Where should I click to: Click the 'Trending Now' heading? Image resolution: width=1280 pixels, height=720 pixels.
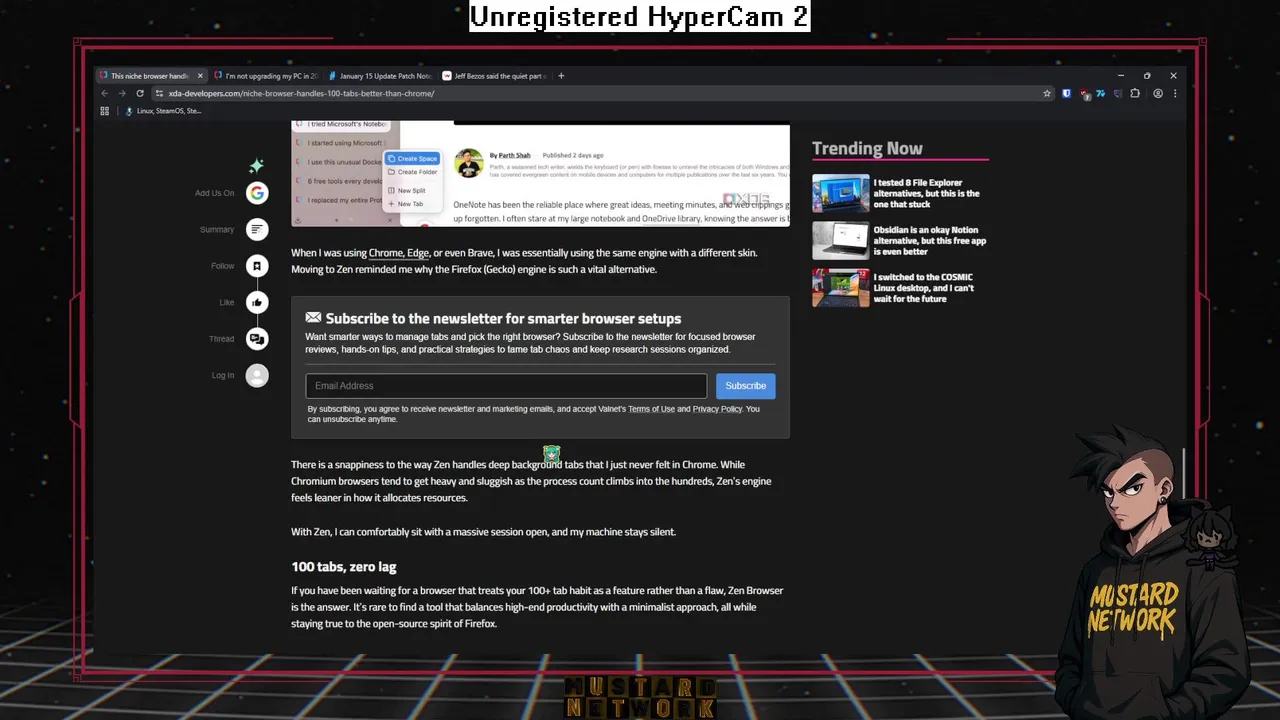867,148
